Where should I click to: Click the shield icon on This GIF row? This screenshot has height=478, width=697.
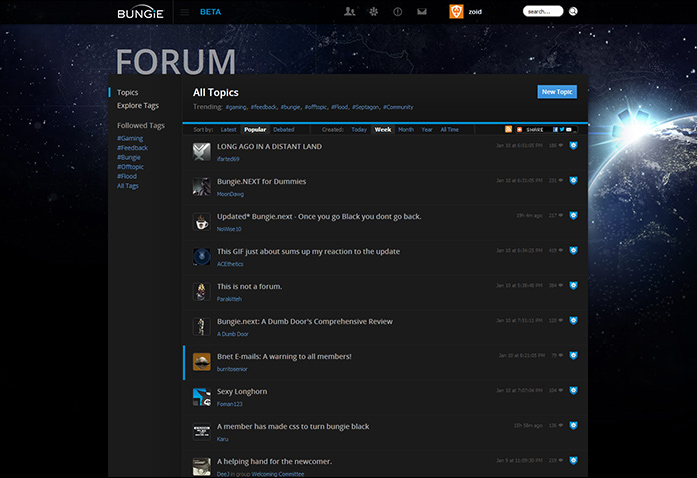pyautogui.click(x=573, y=250)
